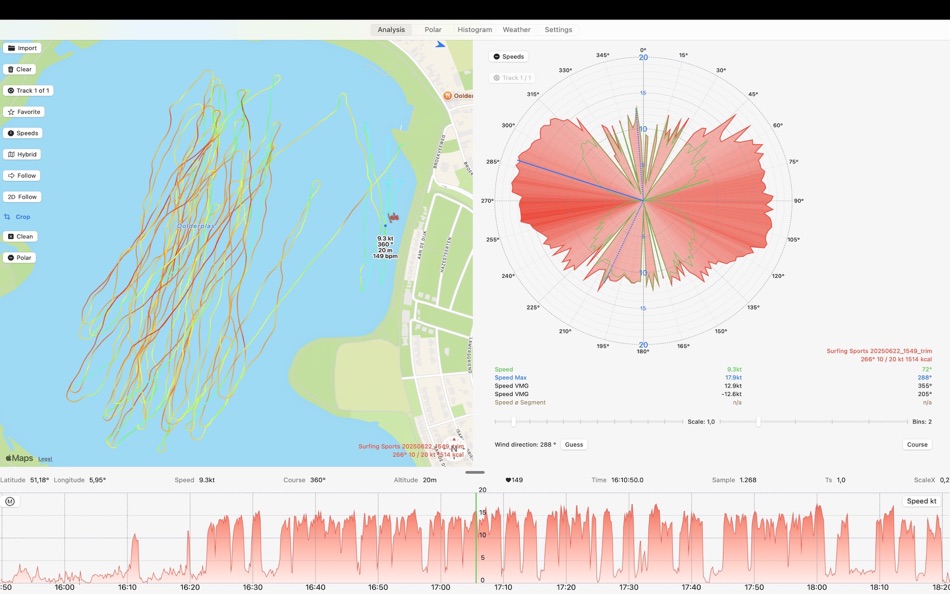Click the red Surfing Sports track title under polar
This screenshot has width=950, height=594.
pos(879,351)
